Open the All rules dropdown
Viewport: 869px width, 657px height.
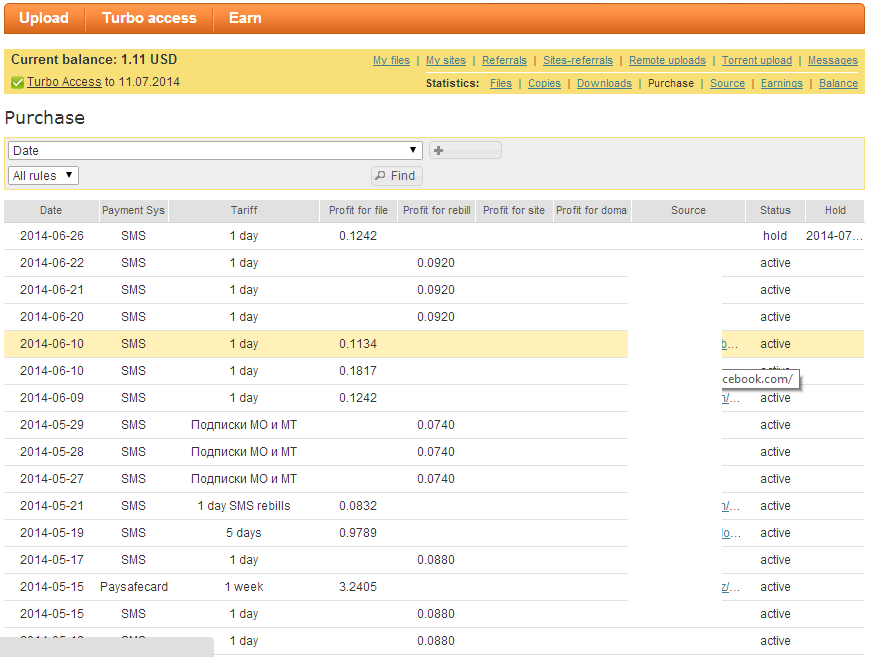click(x=43, y=175)
